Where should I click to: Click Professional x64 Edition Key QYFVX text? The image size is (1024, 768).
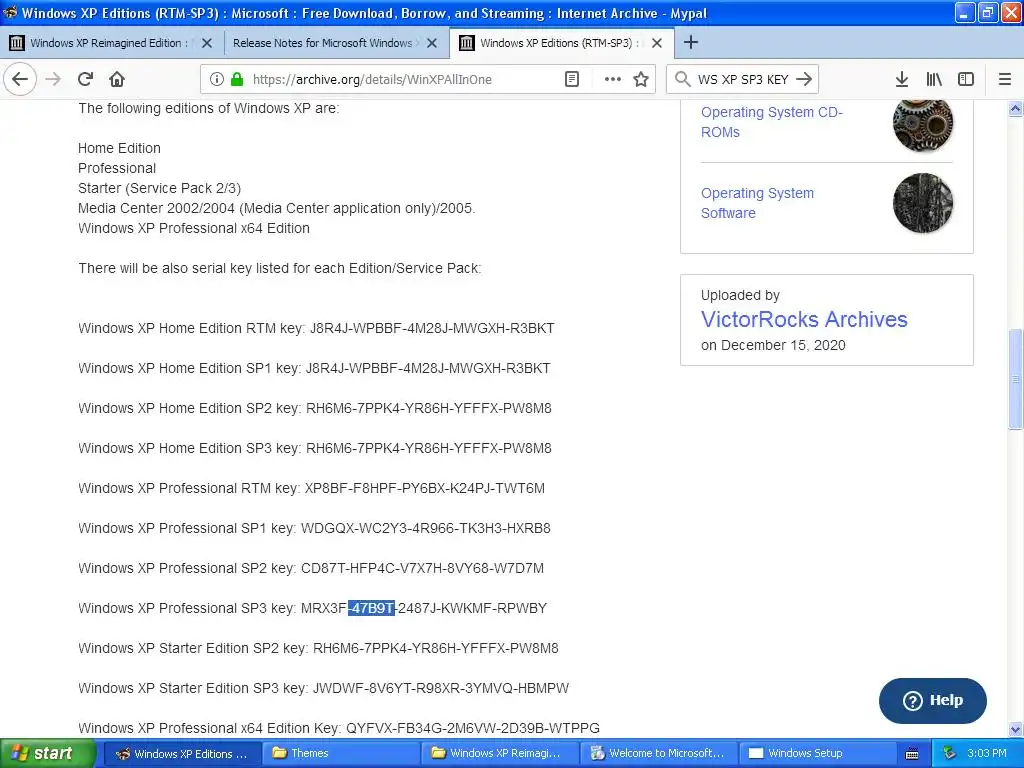(472, 728)
